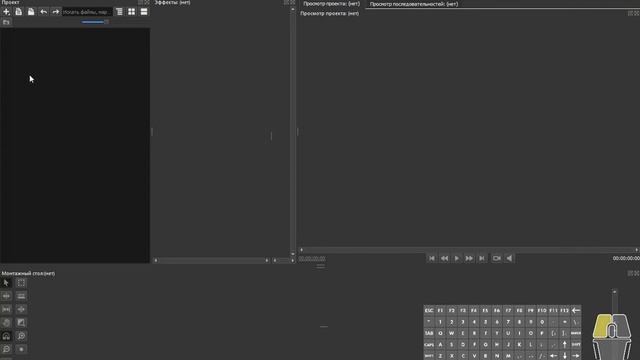Viewport: 640px width, 360px height.
Task: Play the project preview
Action: (x=457, y=258)
